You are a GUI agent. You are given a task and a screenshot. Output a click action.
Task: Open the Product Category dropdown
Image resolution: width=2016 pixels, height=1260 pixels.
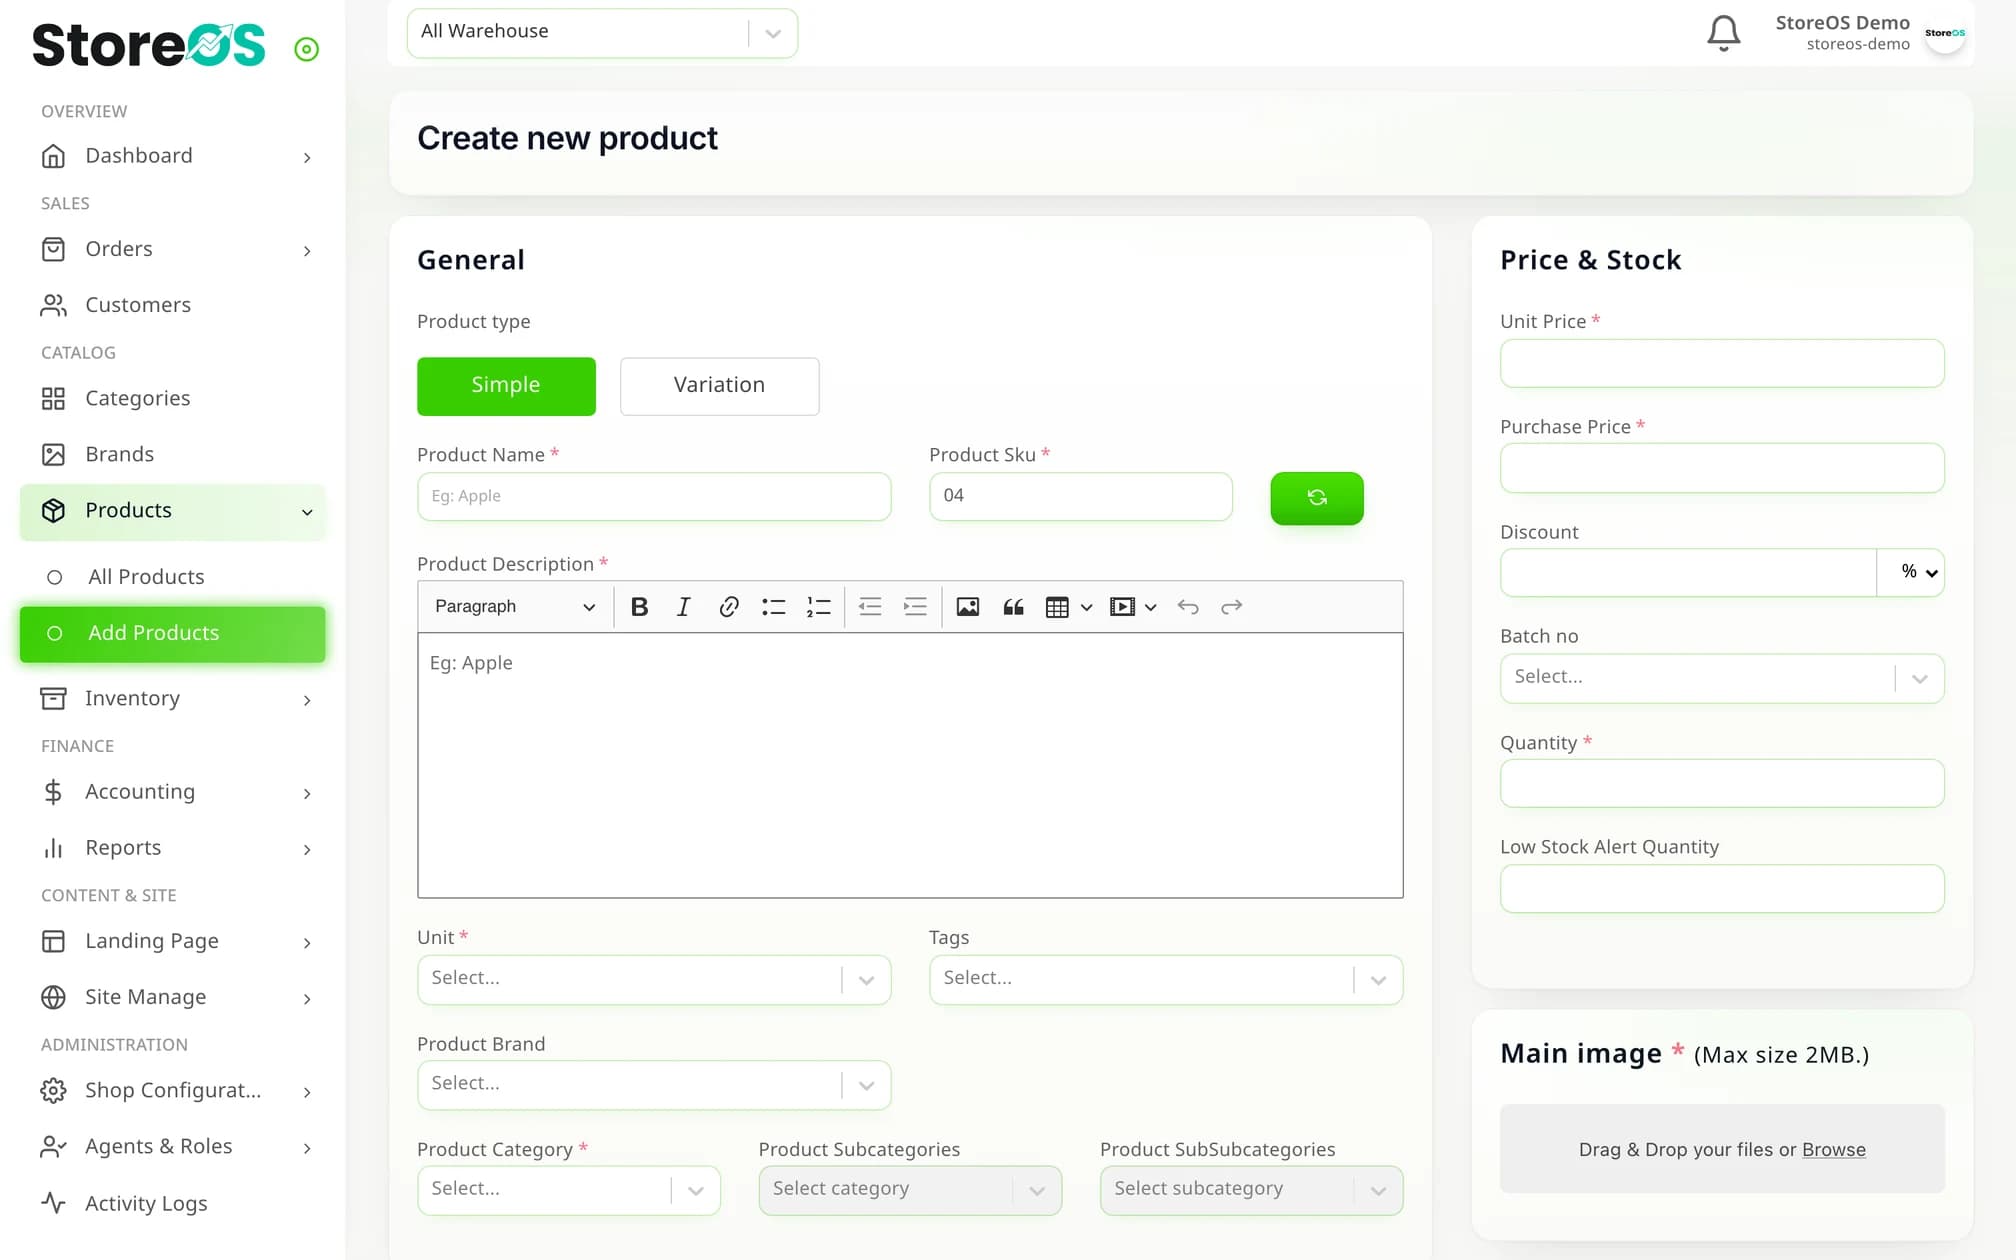point(568,1190)
